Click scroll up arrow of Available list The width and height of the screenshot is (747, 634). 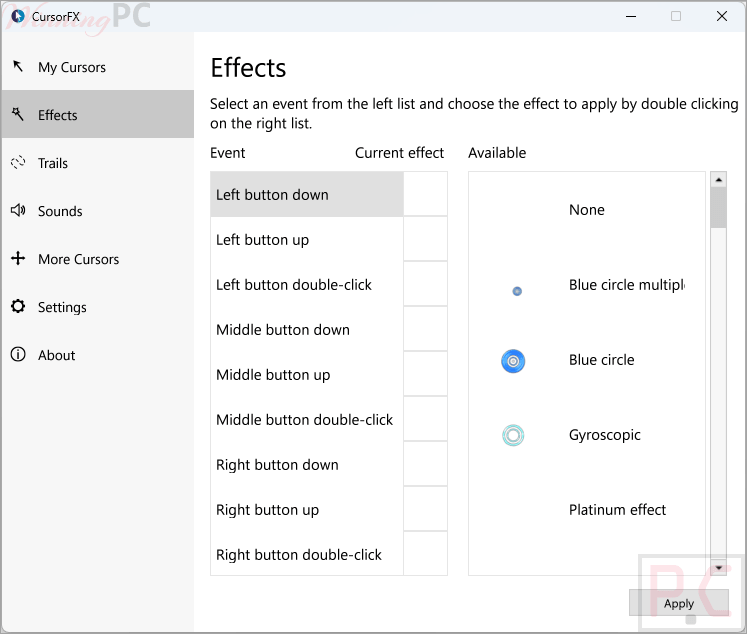pyautogui.click(x=718, y=180)
